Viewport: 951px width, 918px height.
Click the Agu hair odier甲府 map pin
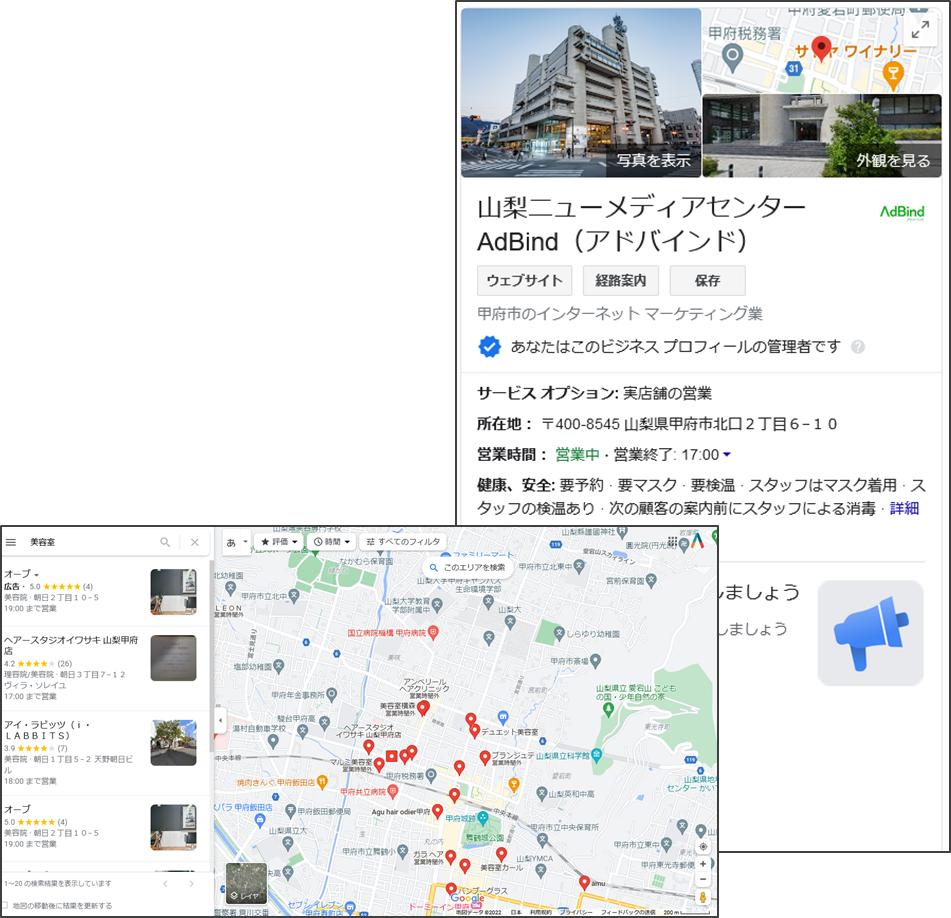[x=437, y=812]
